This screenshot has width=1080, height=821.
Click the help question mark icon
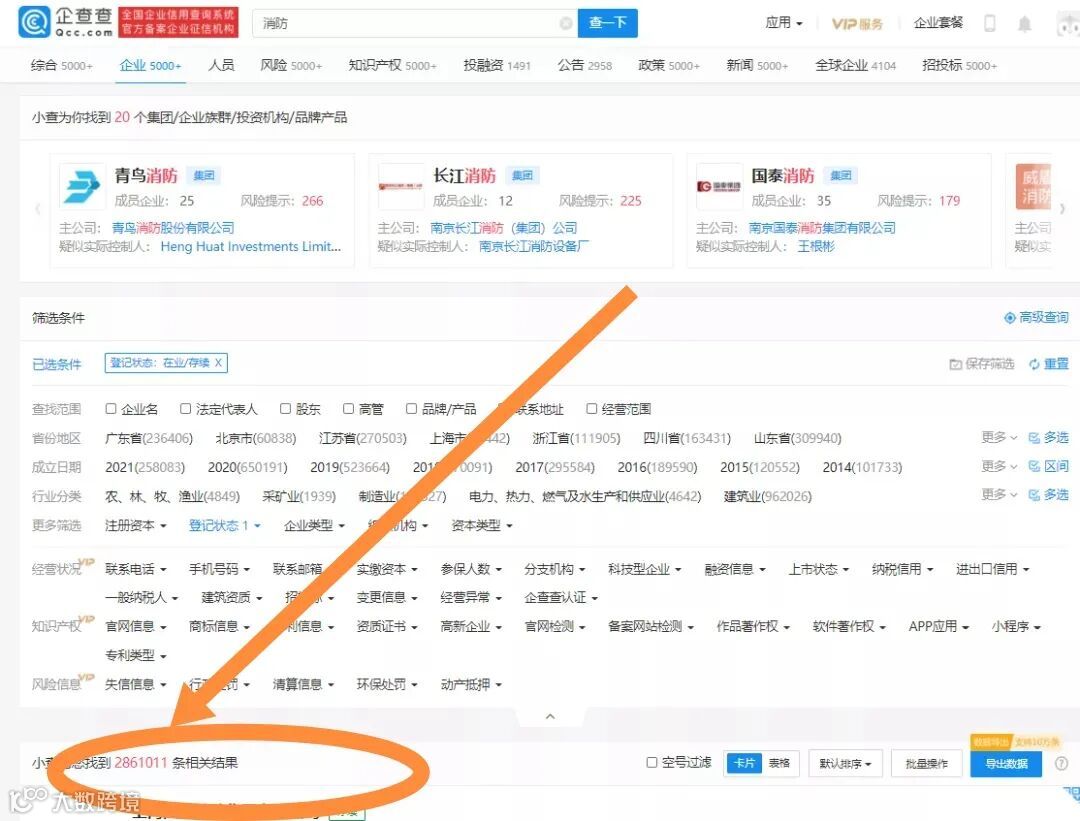(x=1061, y=763)
